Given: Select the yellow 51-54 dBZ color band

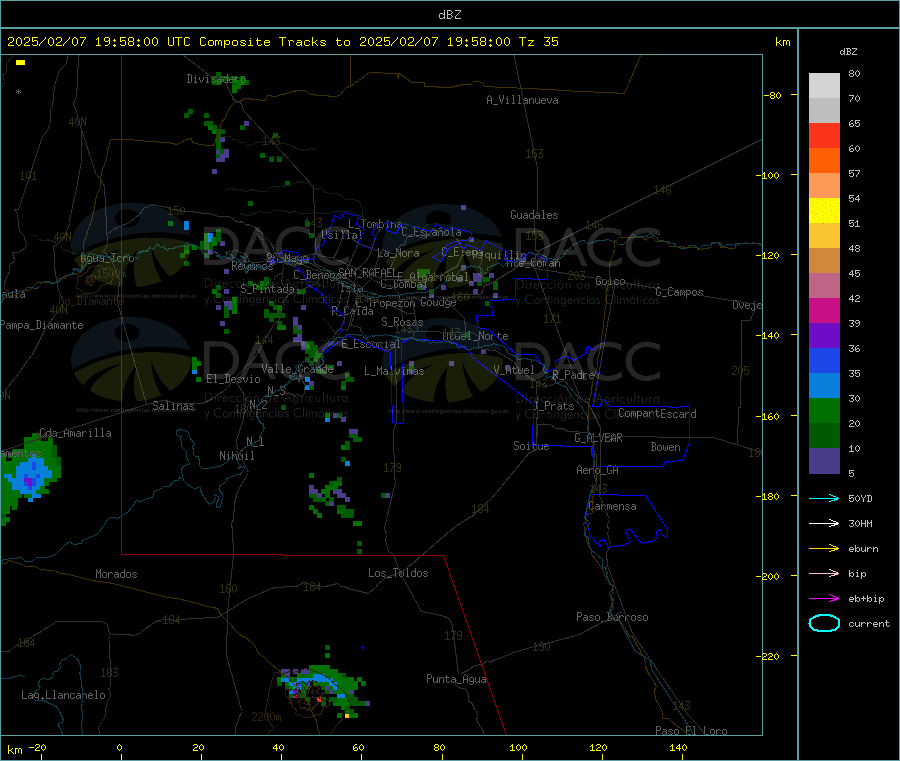Looking at the screenshot, I should coord(824,211).
